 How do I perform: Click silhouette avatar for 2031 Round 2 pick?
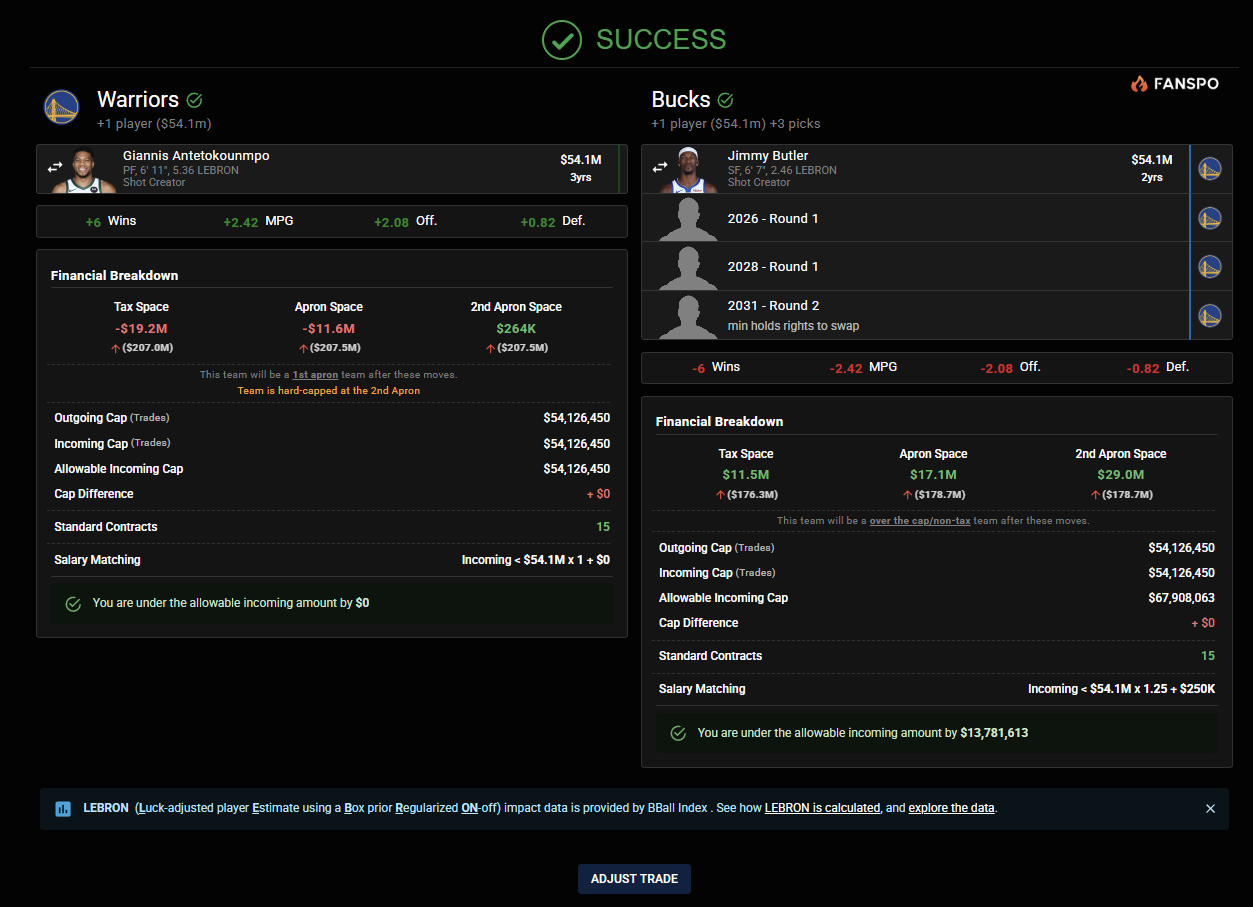(688, 316)
